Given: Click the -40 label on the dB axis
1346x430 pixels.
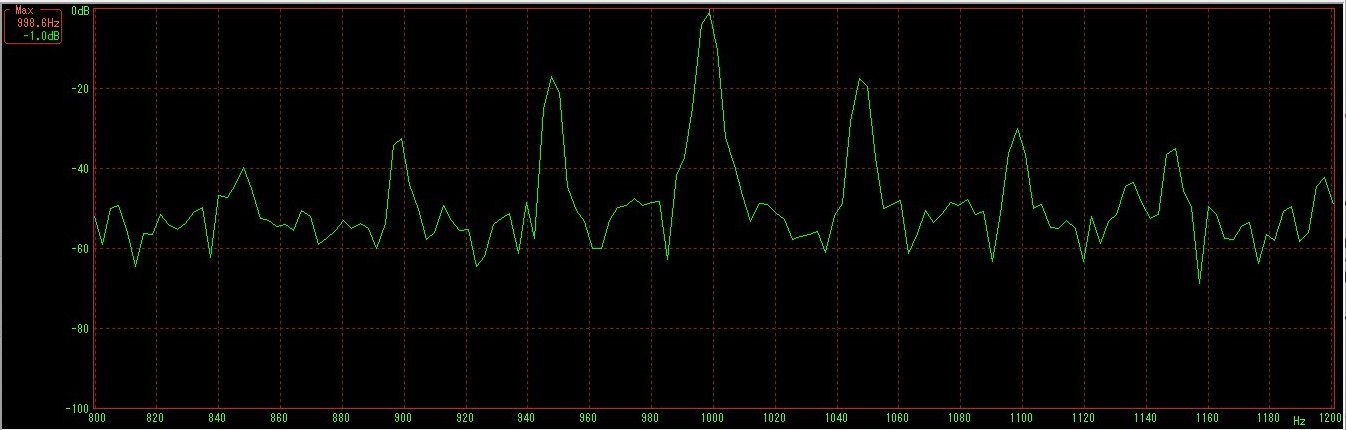Looking at the screenshot, I should coord(81,168).
